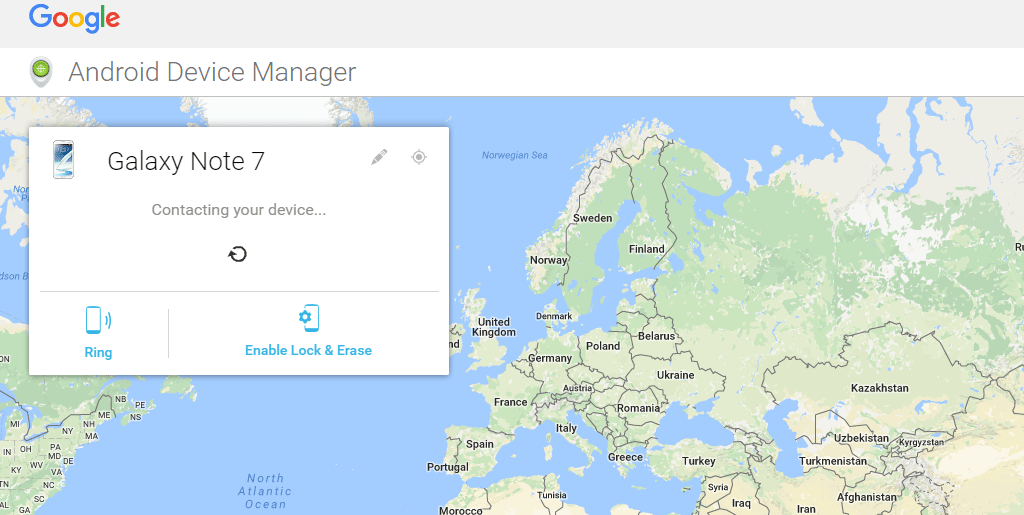Click Poland label on the map

[x=603, y=346]
